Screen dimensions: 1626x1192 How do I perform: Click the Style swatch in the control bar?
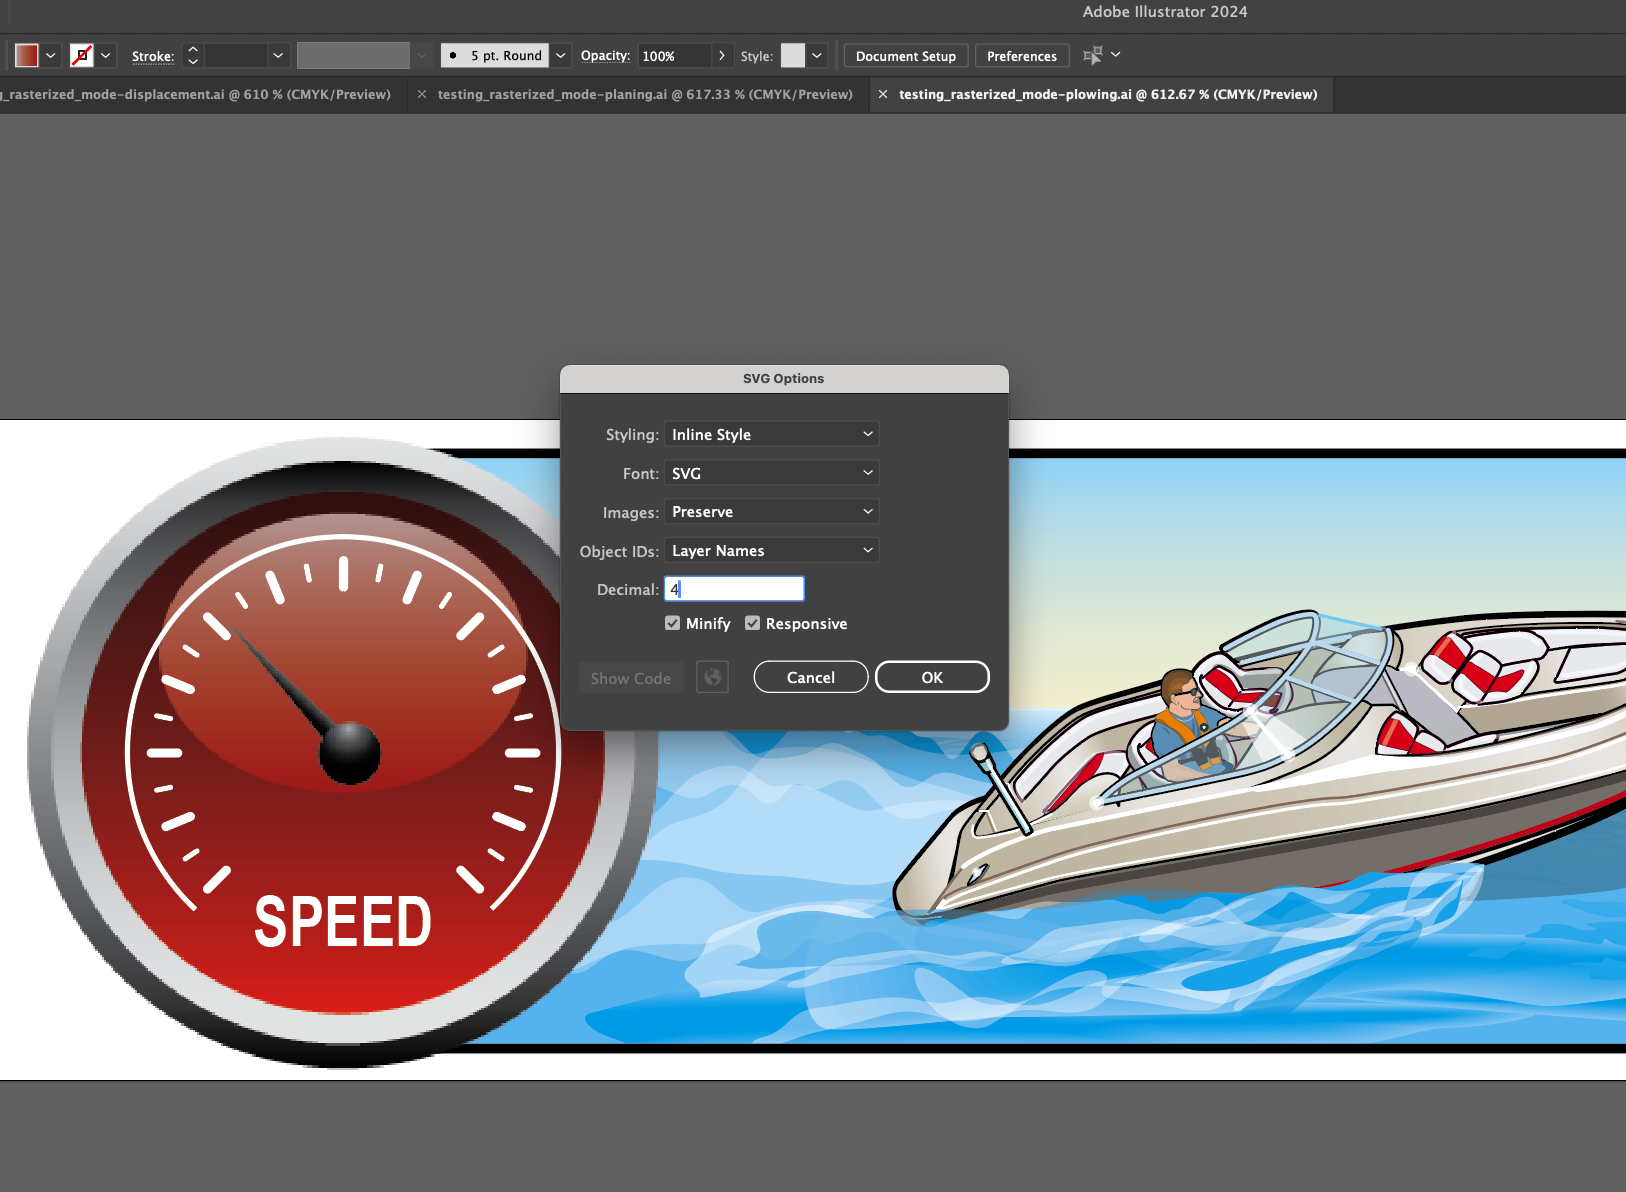pos(793,55)
